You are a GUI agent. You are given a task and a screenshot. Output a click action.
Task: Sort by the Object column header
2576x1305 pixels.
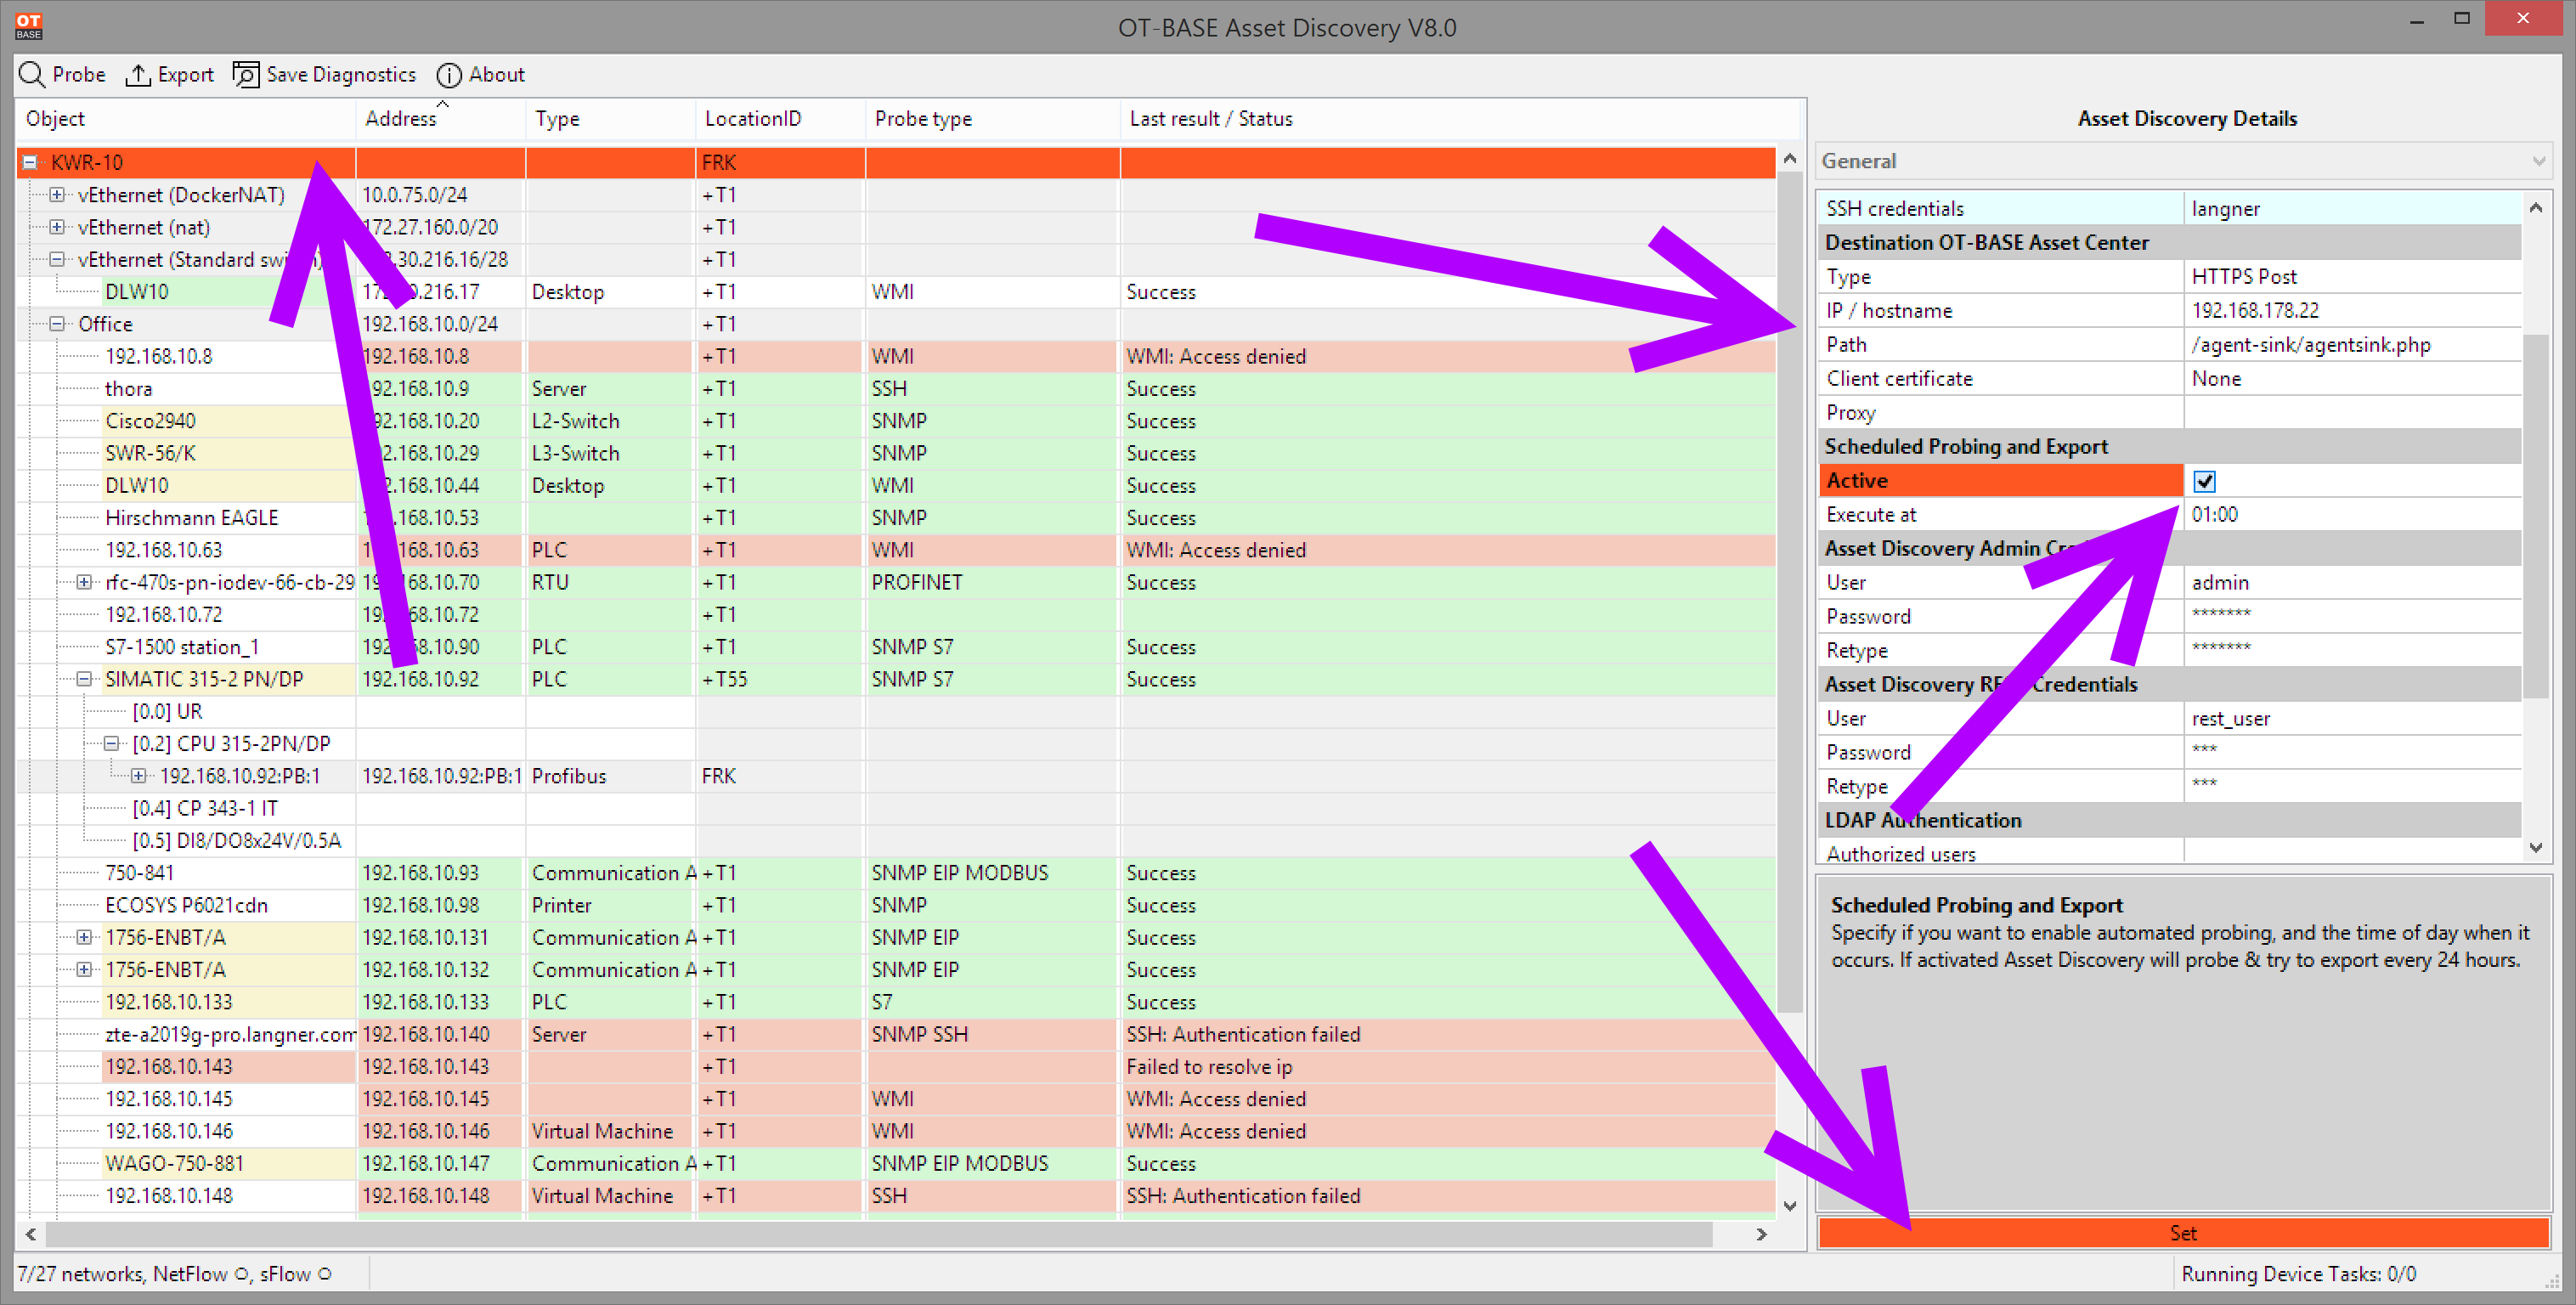(x=185, y=119)
